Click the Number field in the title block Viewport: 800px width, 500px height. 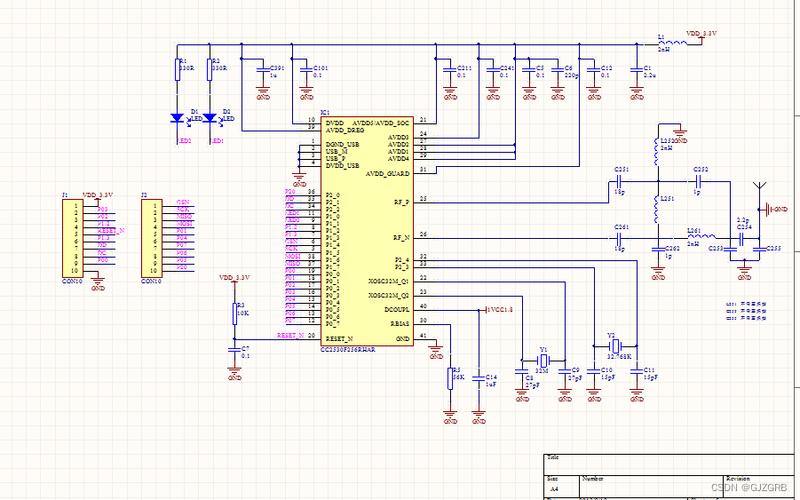[x=651, y=485]
